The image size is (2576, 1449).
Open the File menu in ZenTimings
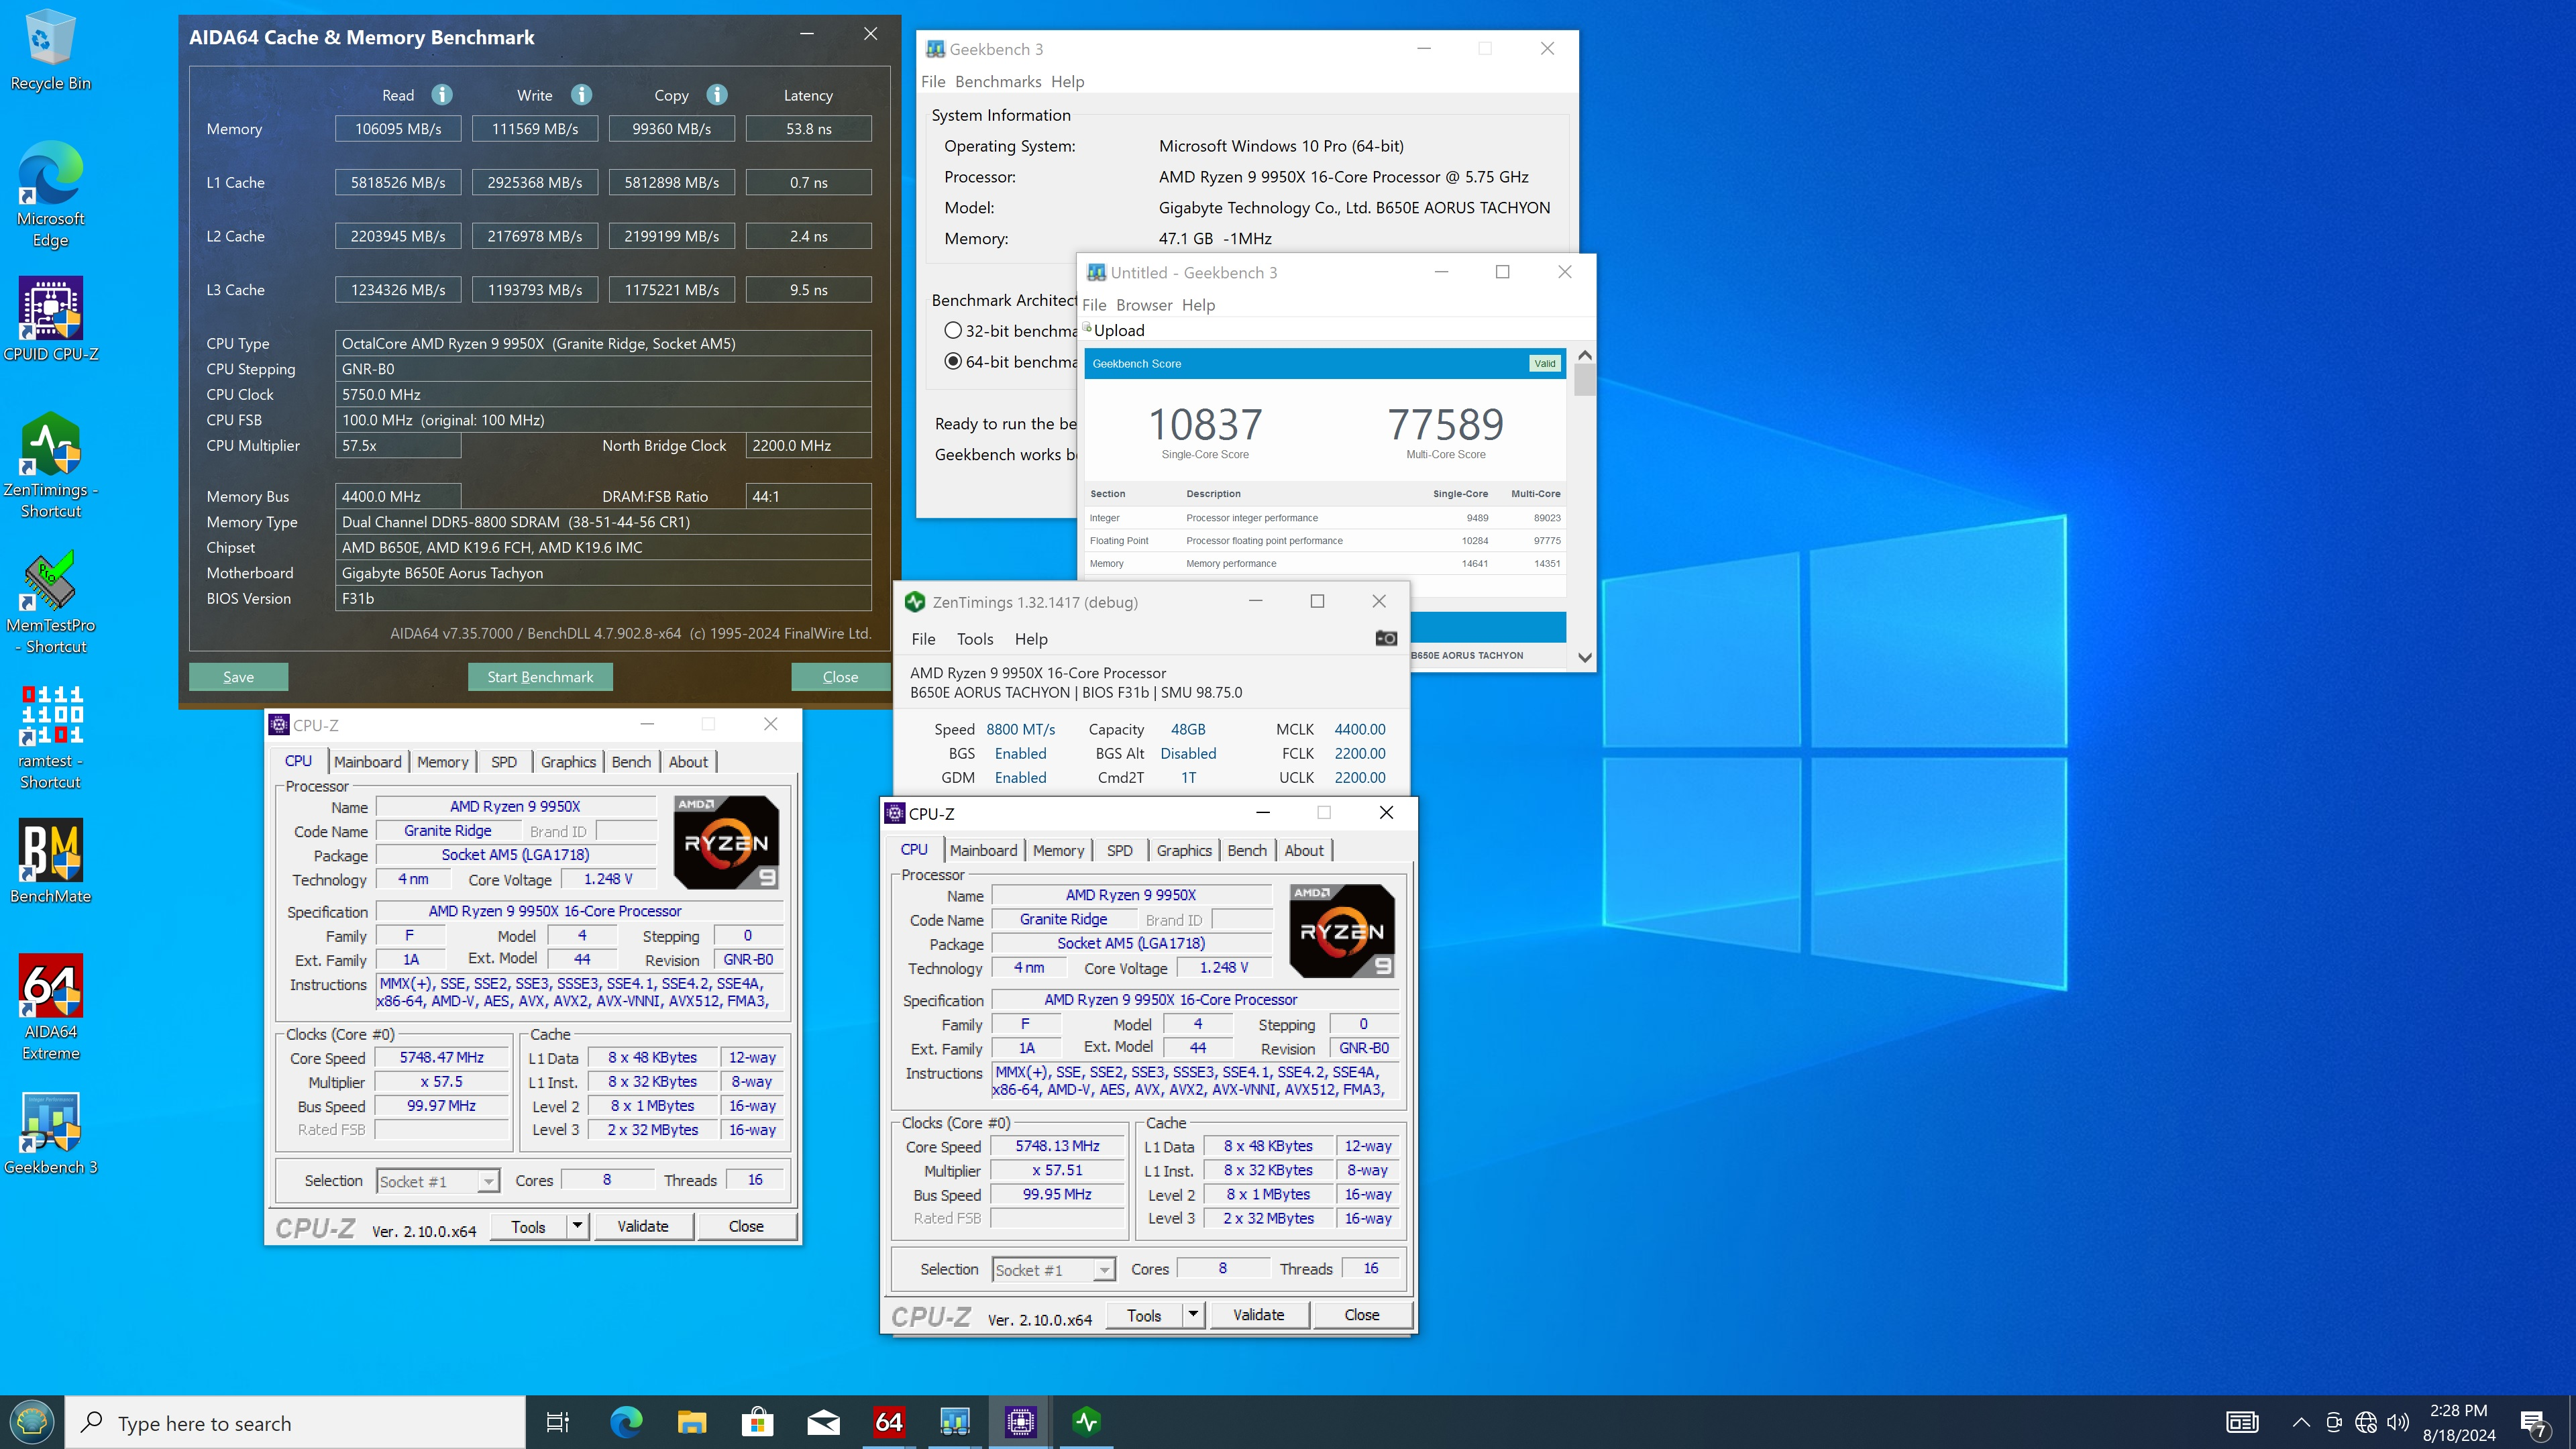923,639
